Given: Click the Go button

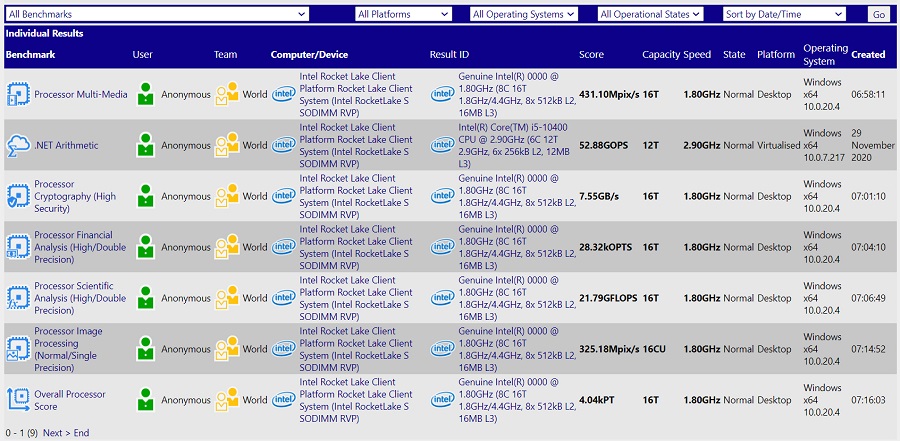Looking at the screenshot, I should (879, 15).
